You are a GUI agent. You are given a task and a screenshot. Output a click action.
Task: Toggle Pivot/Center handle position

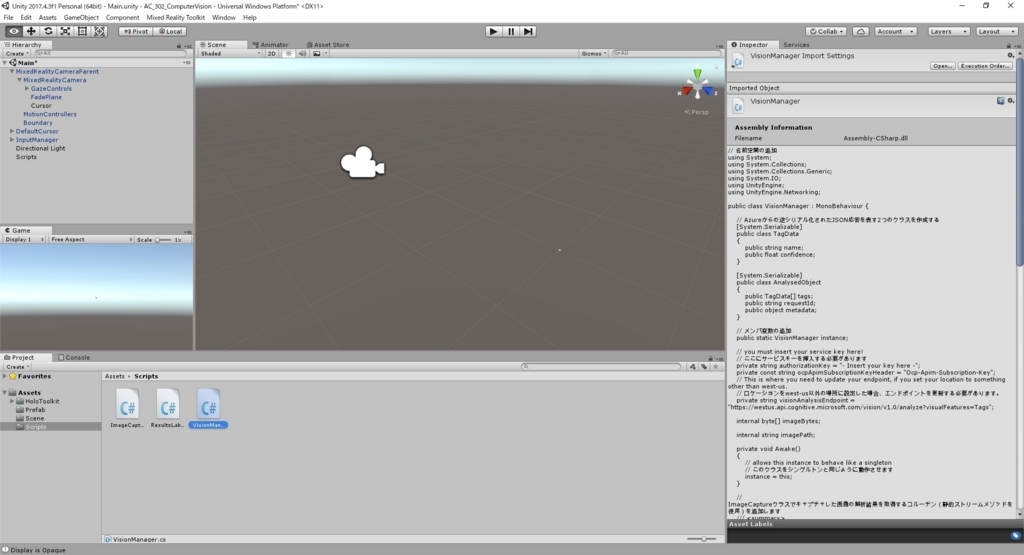[x=136, y=31]
